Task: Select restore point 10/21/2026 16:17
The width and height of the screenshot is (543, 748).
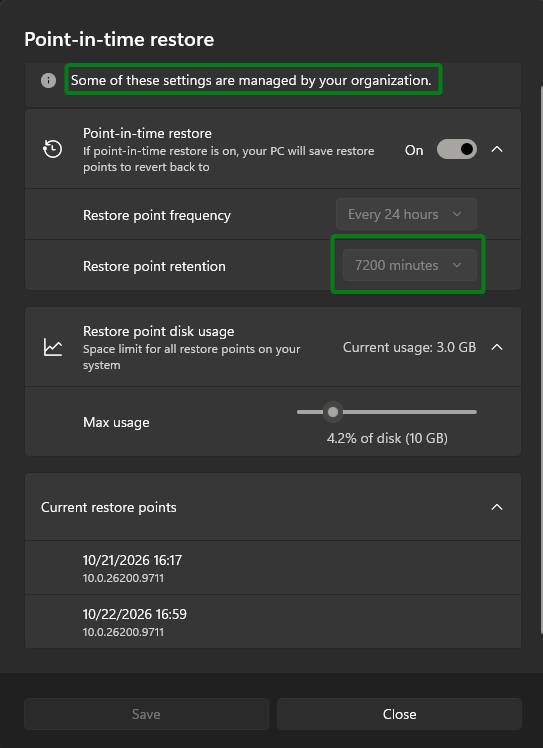Action: (273, 568)
